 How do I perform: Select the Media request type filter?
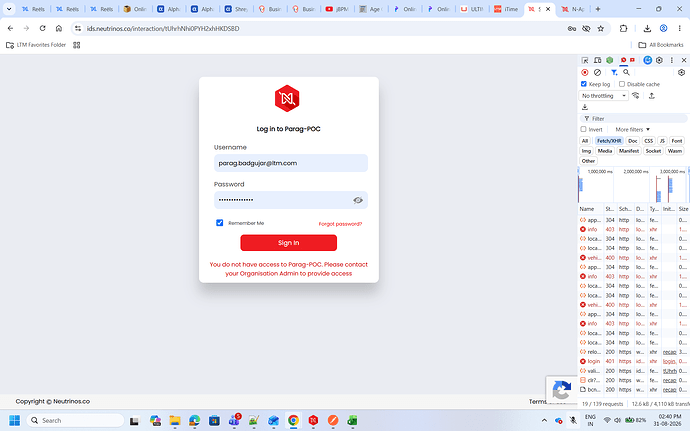605,151
